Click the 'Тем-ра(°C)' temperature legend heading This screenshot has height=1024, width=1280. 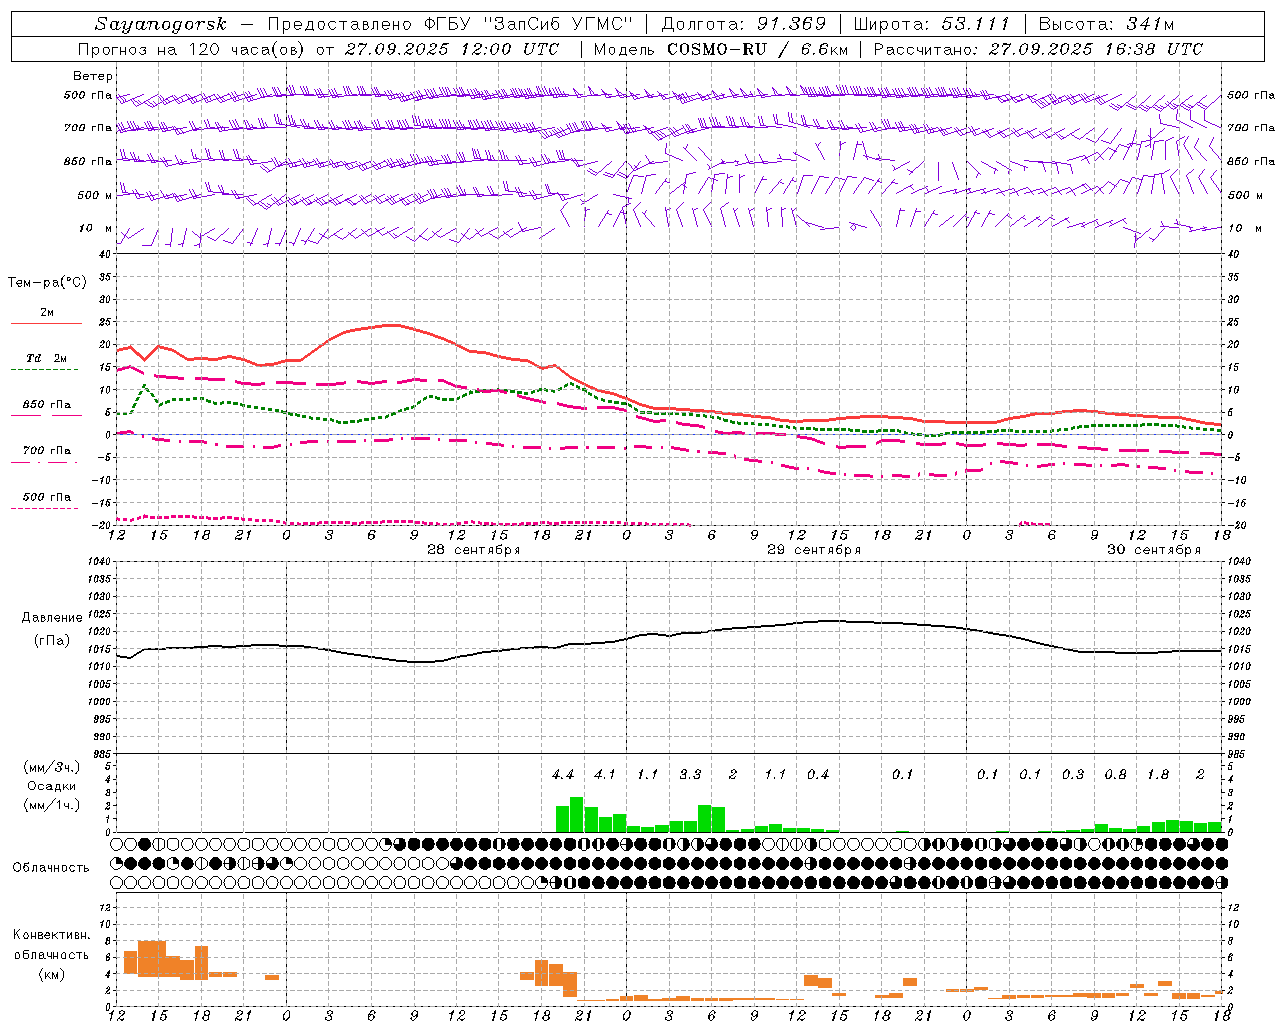pyautogui.click(x=47, y=283)
